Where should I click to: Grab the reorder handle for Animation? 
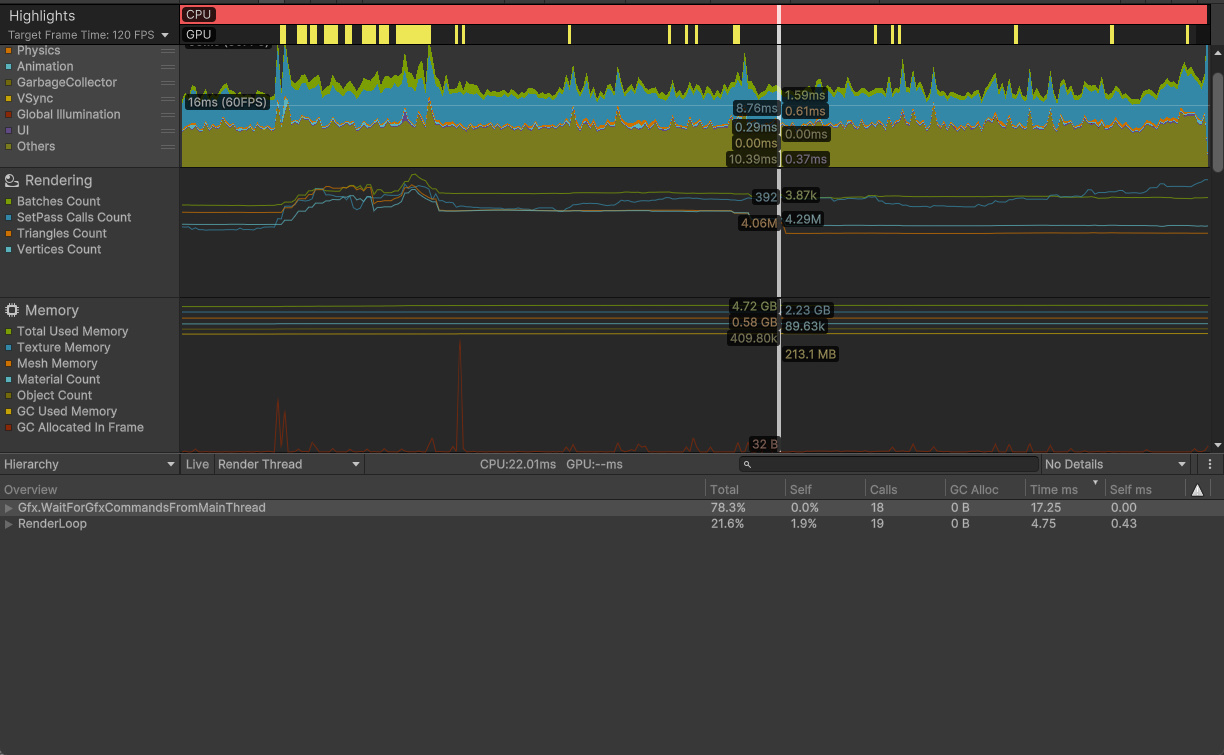(x=168, y=67)
